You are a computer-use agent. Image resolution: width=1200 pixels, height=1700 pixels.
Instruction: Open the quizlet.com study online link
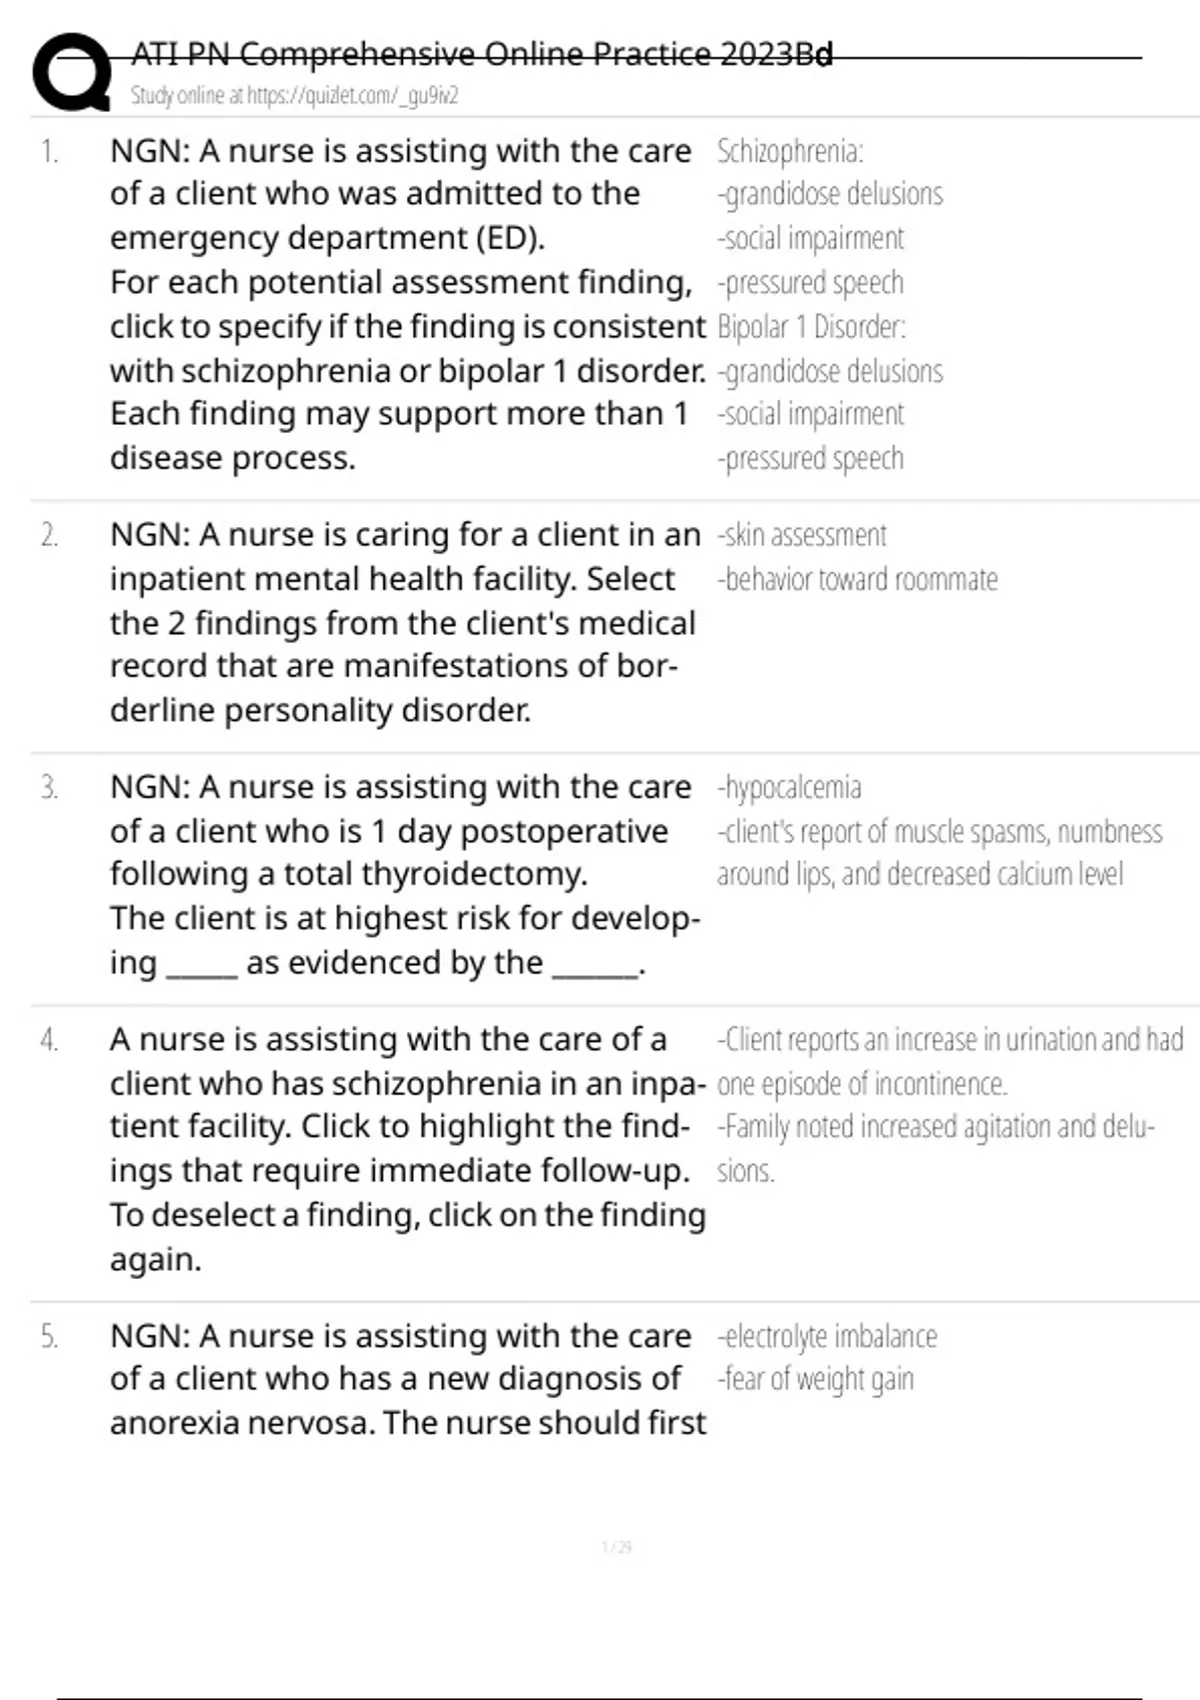(294, 96)
